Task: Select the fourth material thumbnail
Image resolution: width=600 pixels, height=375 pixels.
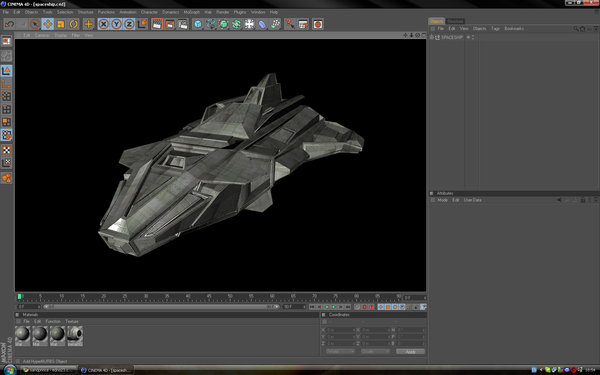Action: [75, 336]
